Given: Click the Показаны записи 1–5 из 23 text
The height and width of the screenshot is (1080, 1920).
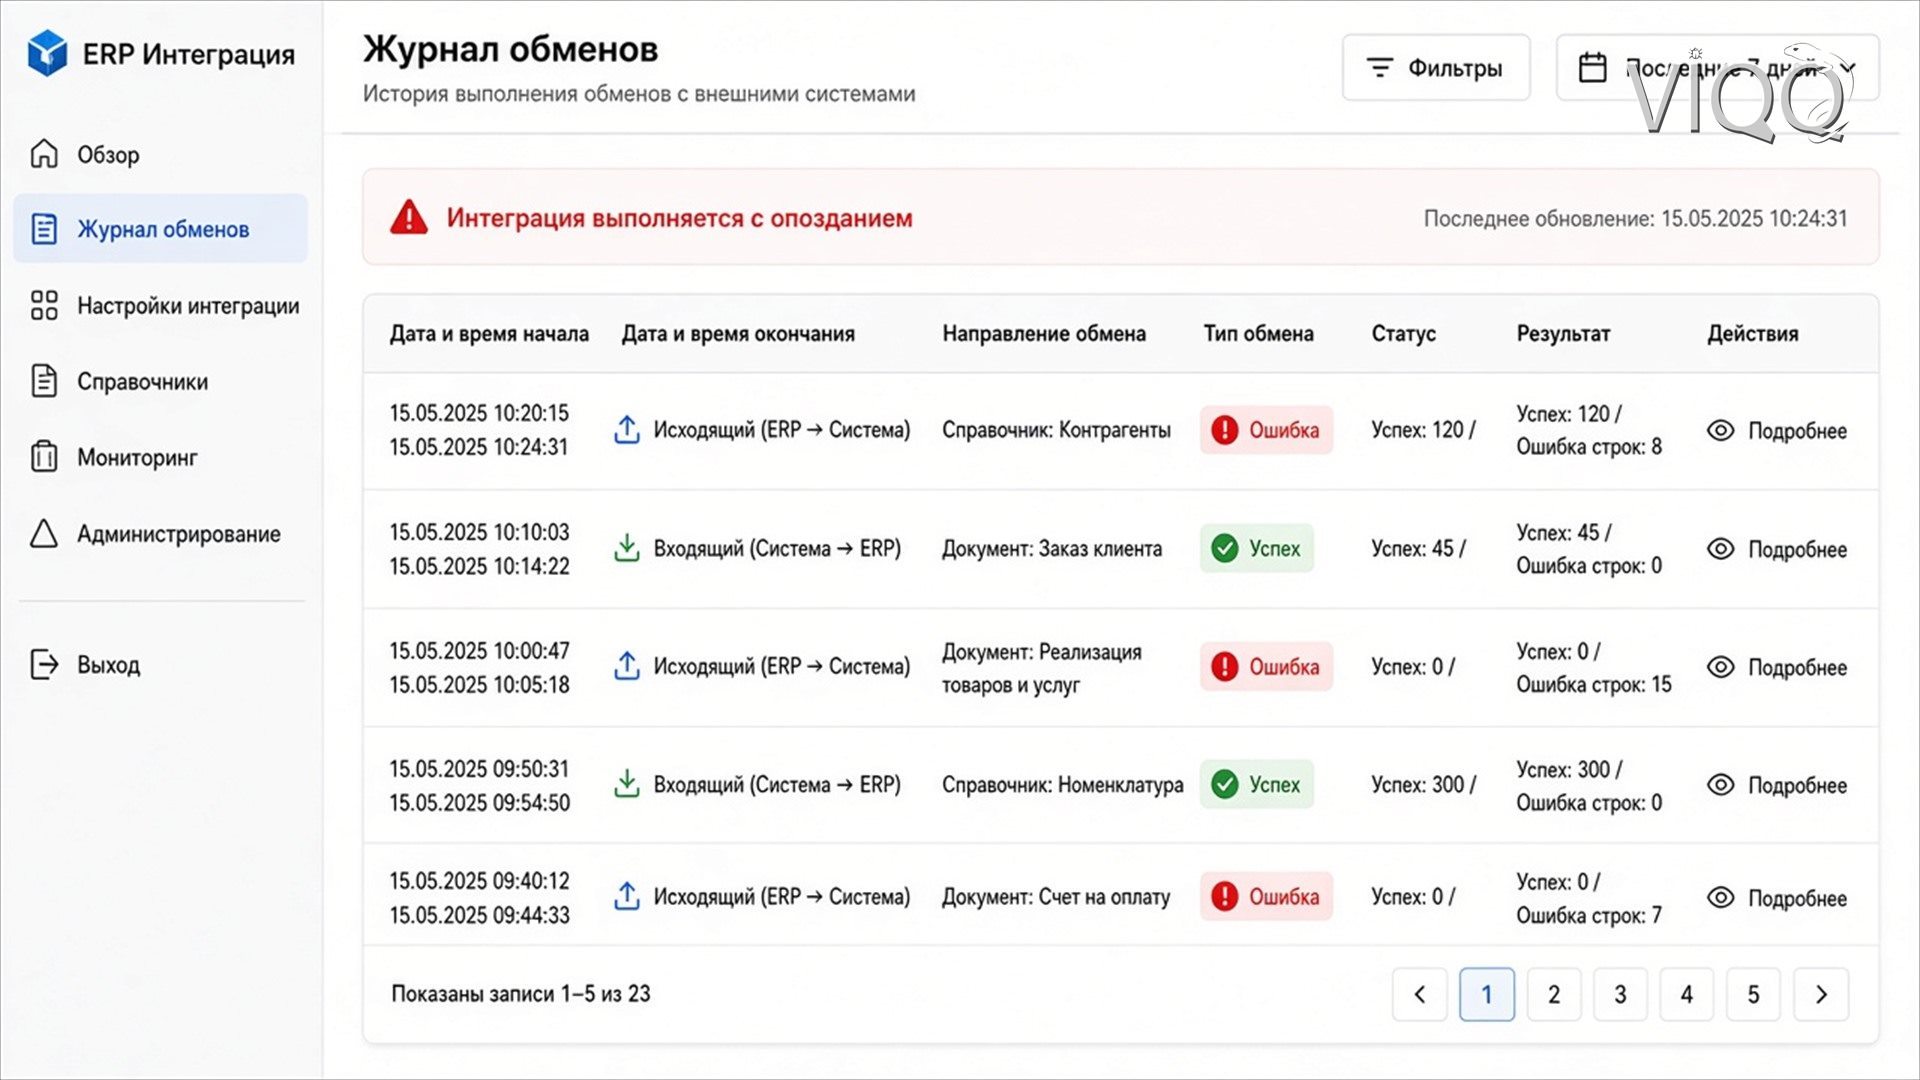Looking at the screenshot, I should point(521,994).
